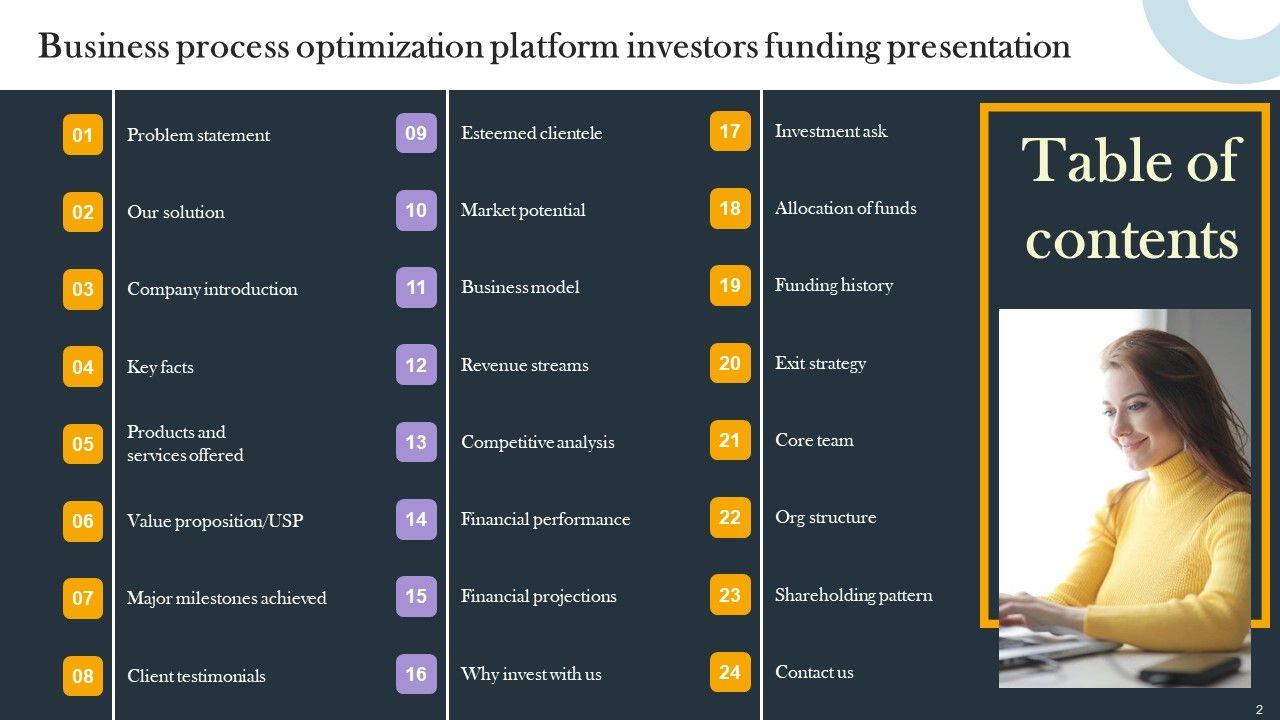Click the purple 09 number badge
Image resolution: width=1280 pixels, height=720 pixels.
[416, 133]
